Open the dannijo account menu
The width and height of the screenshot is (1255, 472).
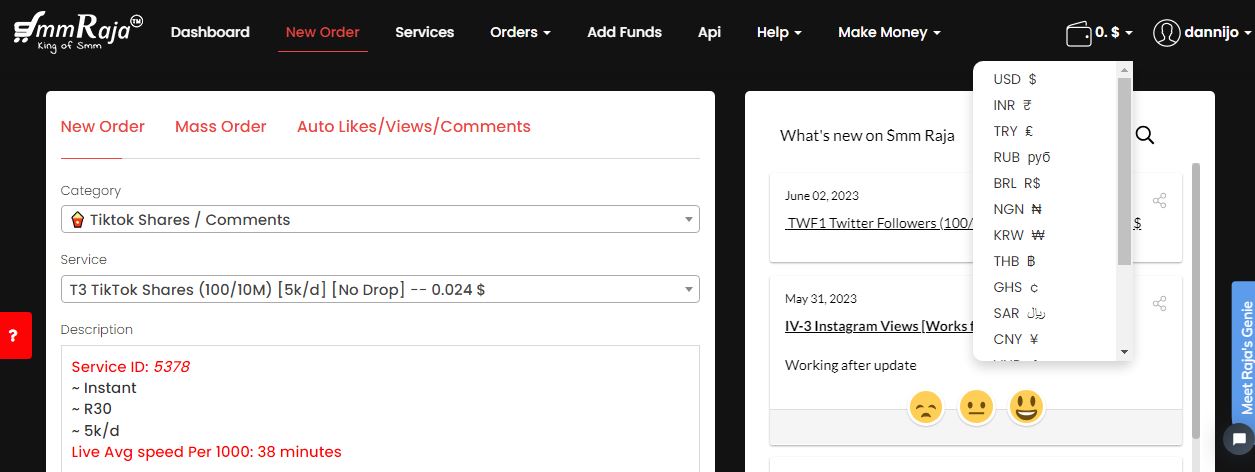pyautogui.click(x=1216, y=33)
